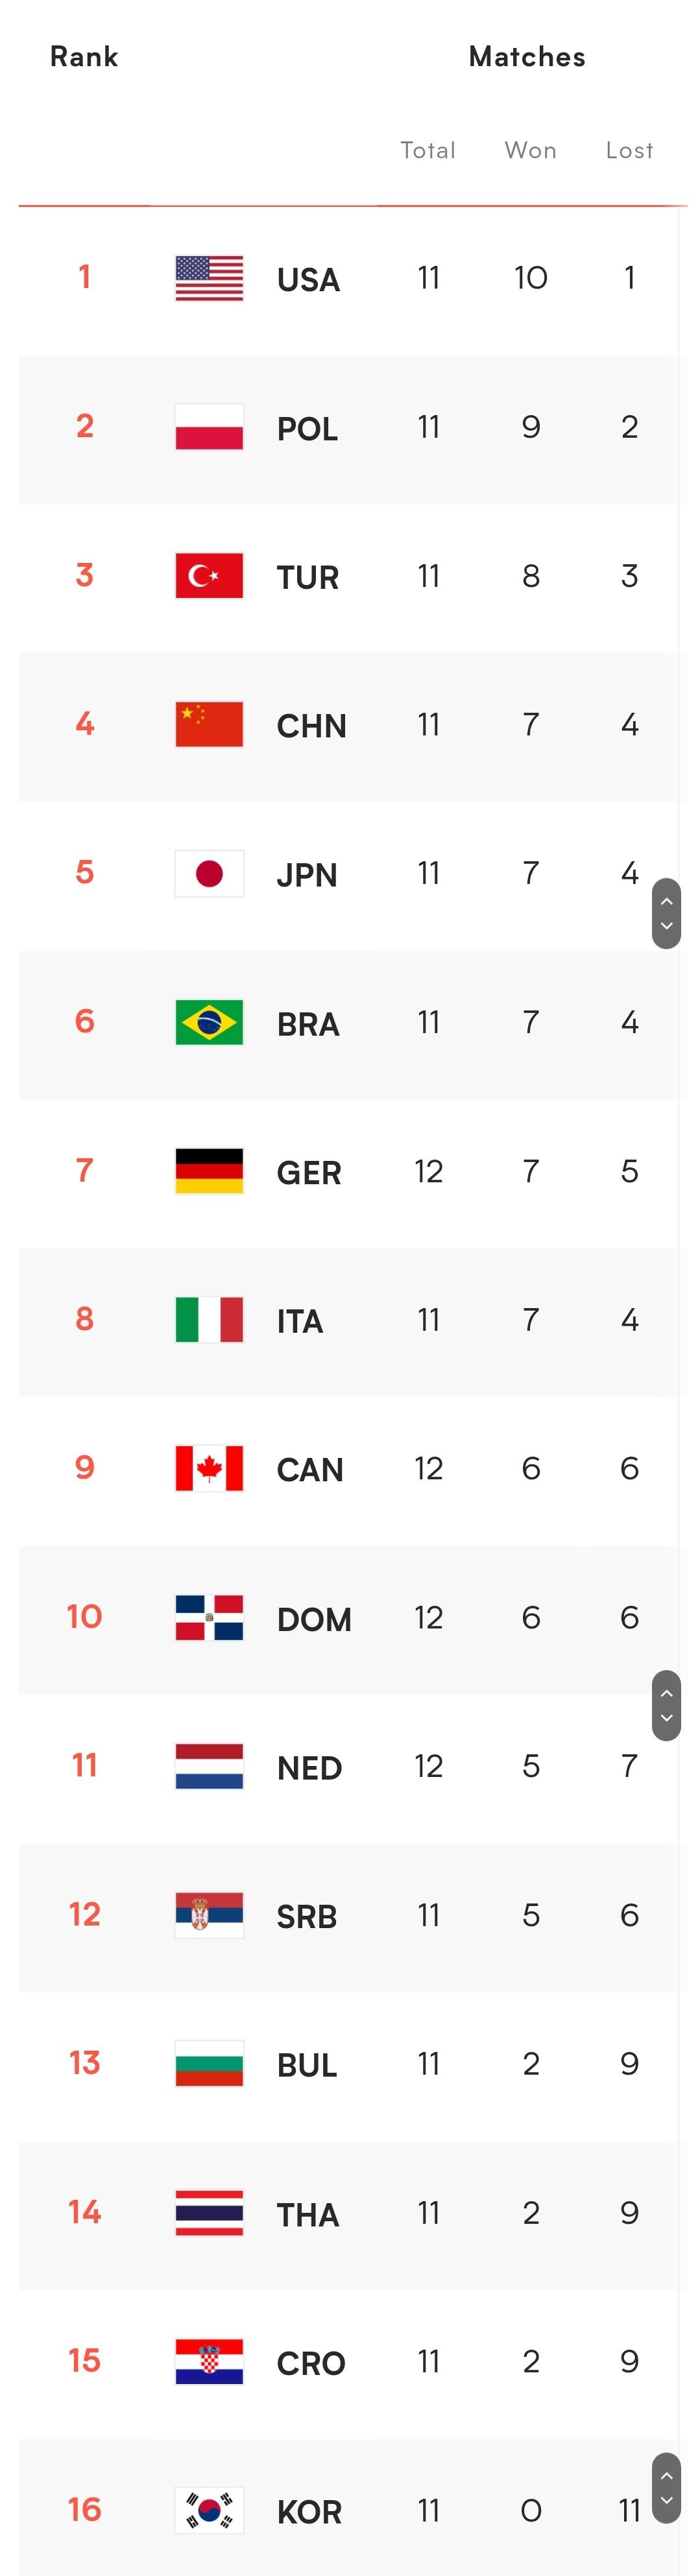Screen dimensions: 700x2576
Task: Click the scroll handle beside KOR row
Action: 666,2487
